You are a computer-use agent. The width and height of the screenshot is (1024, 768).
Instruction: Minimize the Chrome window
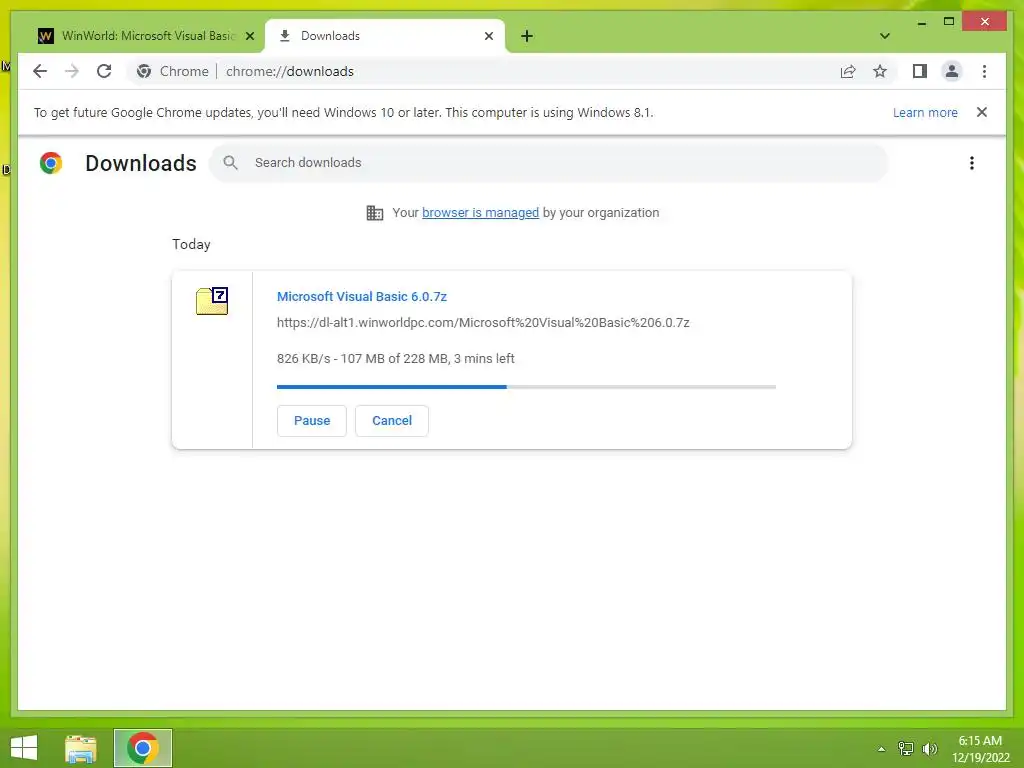[x=922, y=22]
